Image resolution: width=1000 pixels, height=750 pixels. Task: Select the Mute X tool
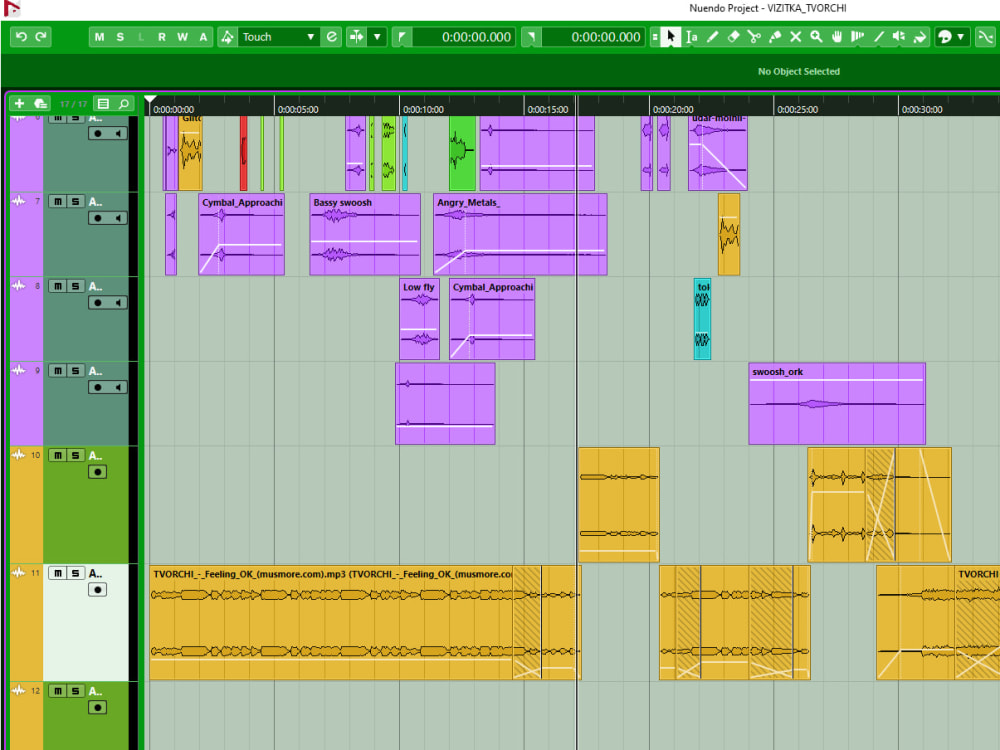(795, 37)
